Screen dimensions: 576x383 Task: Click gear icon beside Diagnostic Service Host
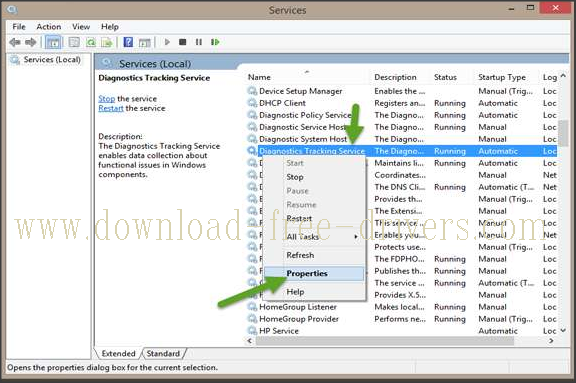click(x=252, y=127)
